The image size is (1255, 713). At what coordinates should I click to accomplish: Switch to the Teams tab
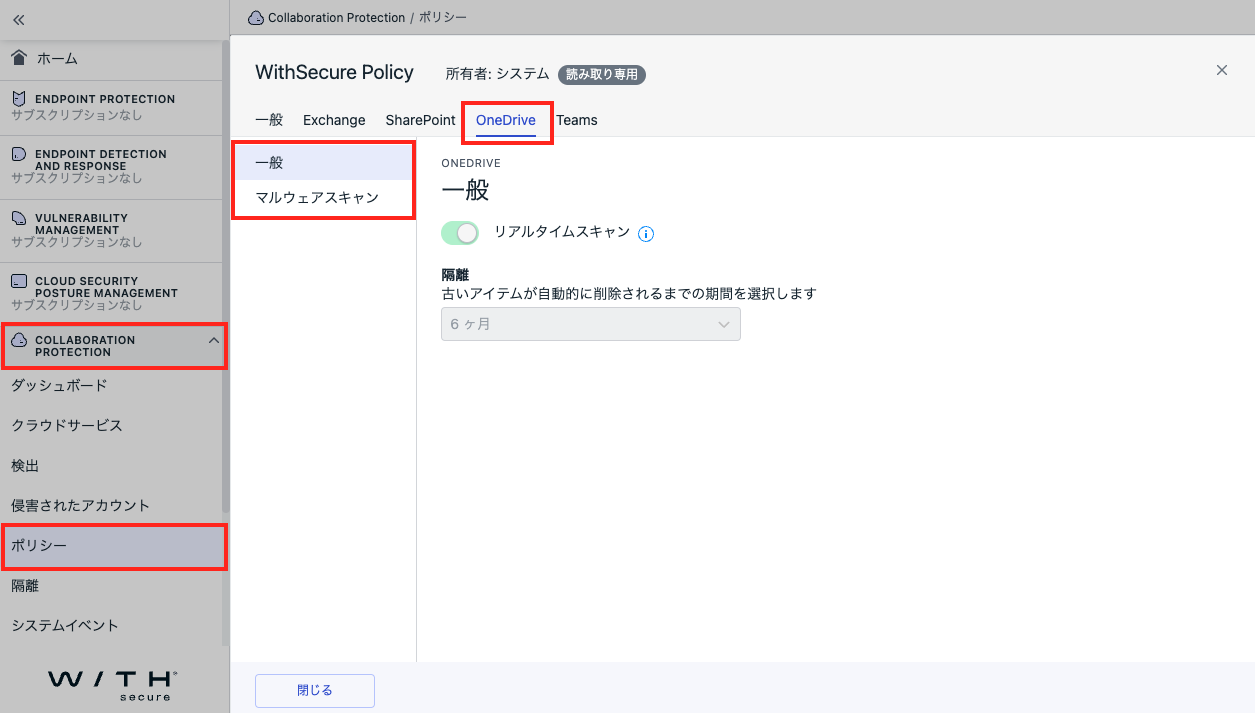click(577, 120)
